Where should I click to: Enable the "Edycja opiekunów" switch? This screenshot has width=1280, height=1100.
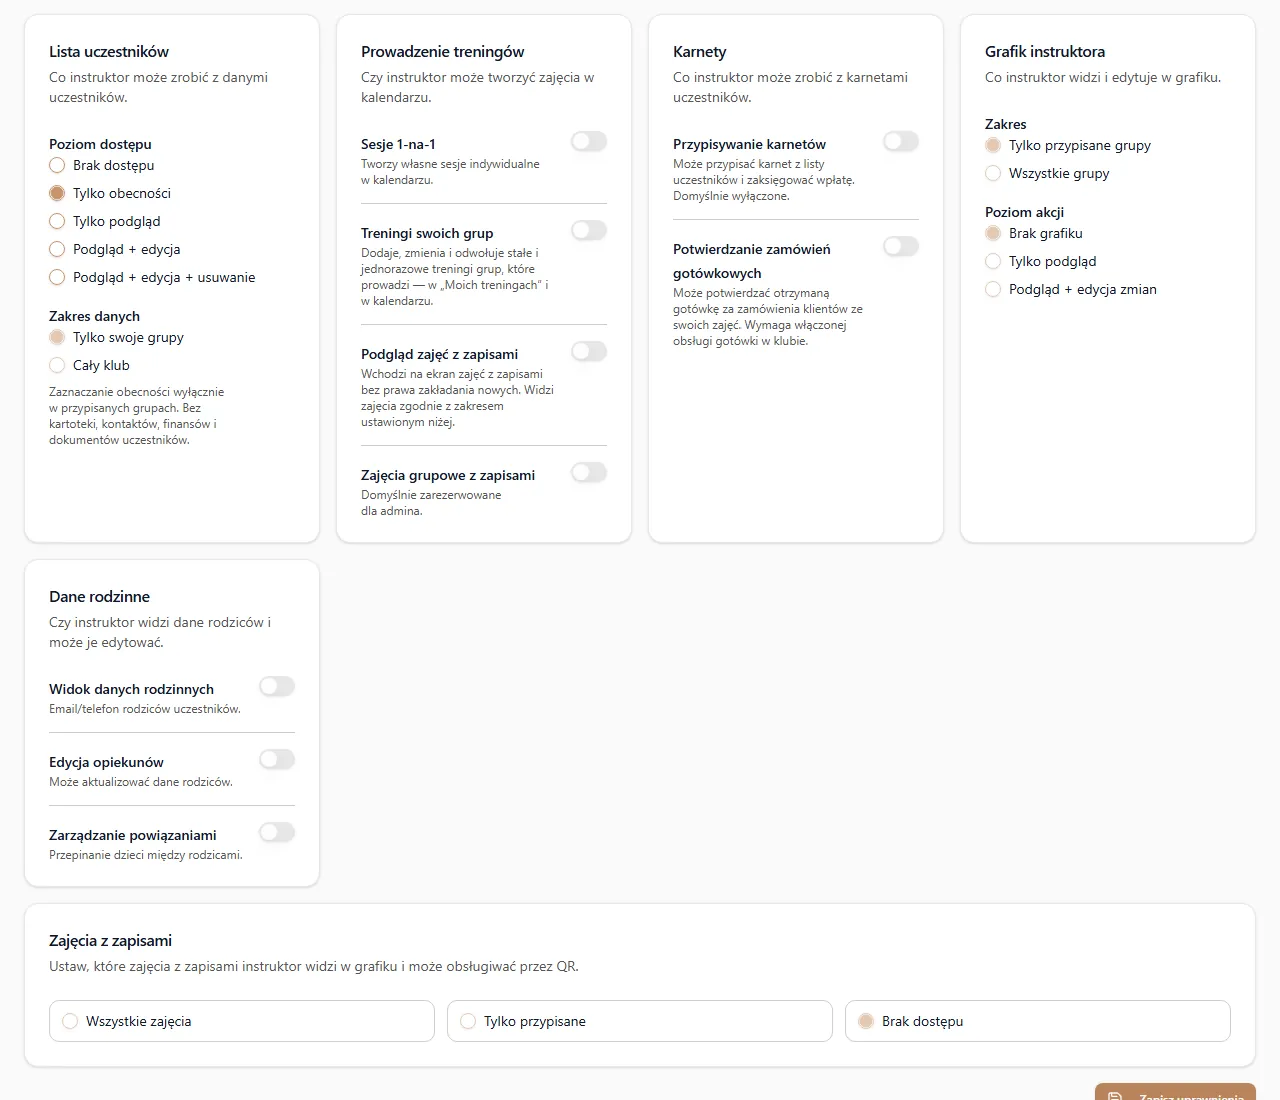(277, 759)
